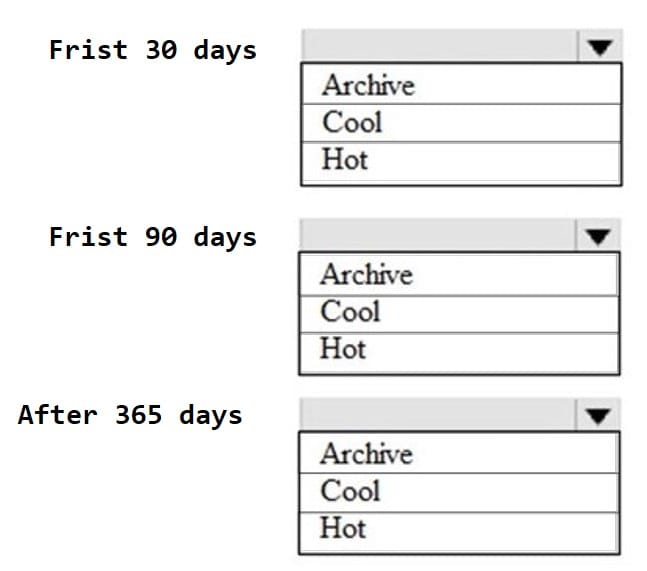This screenshot has height=571, width=647.
Task: Click the "Frist 30 days" label
Action: (x=152, y=50)
